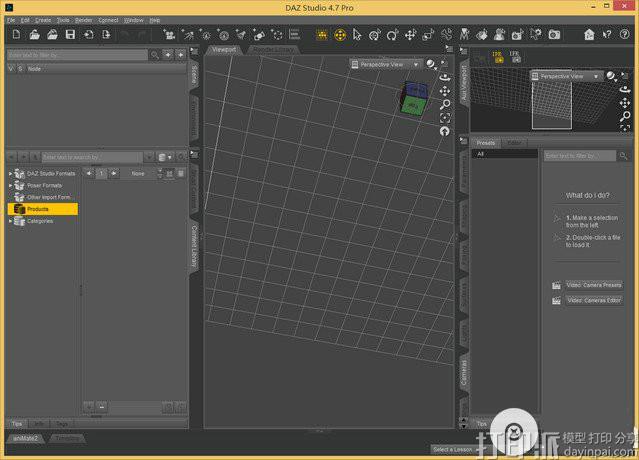Viewport: 639px width, 460px height.
Task: Click the Scene pane filter text field
Action: [77, 55]
